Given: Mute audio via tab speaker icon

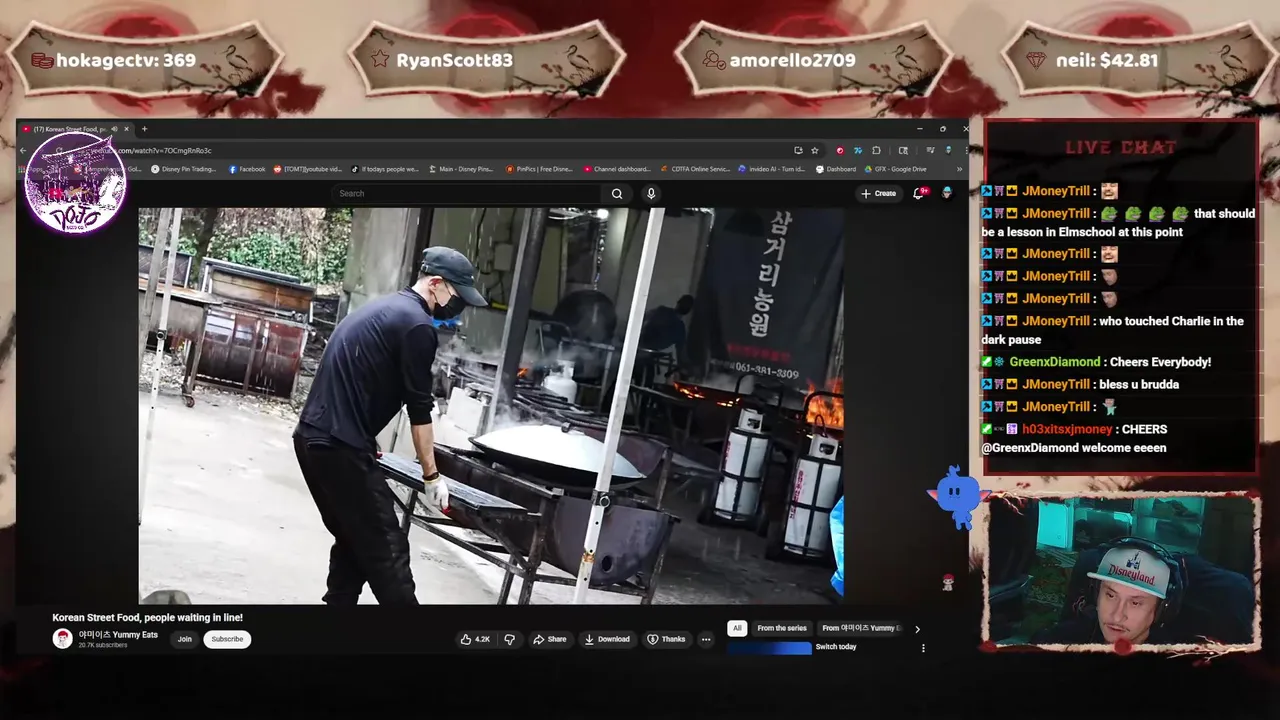Looking at the screenshot, I should 114,129.
